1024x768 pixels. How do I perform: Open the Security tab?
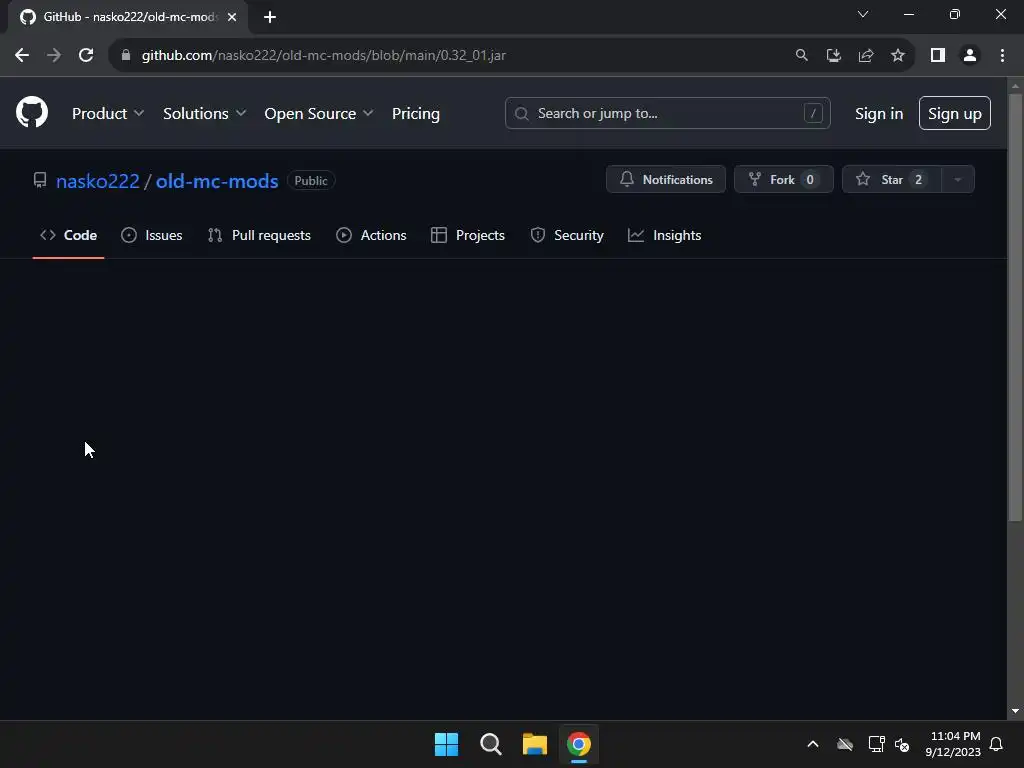tap(567, 235)
